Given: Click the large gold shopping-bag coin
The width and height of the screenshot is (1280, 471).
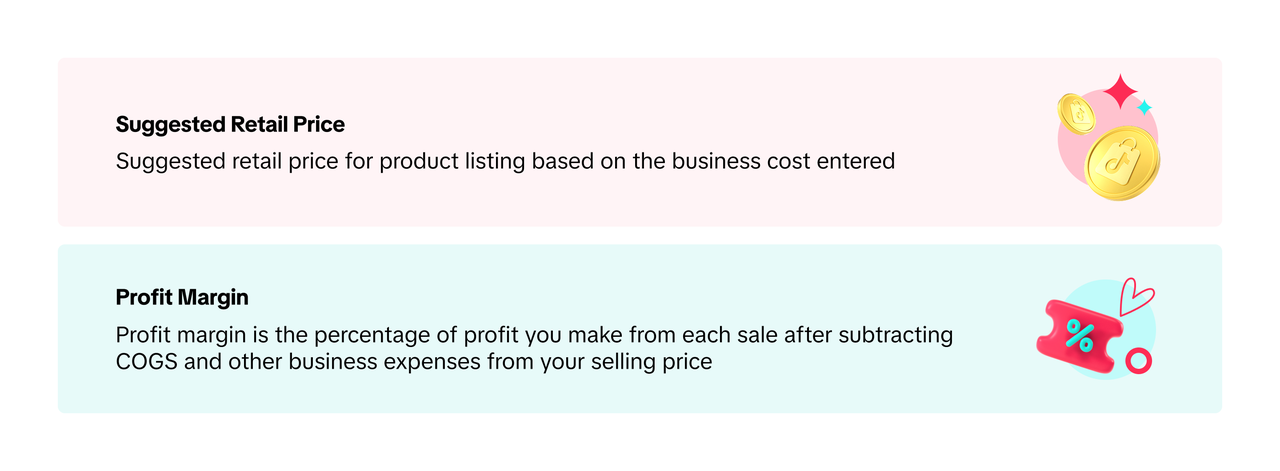Looking at the screenshot, I should click(x=1123, y=164).
